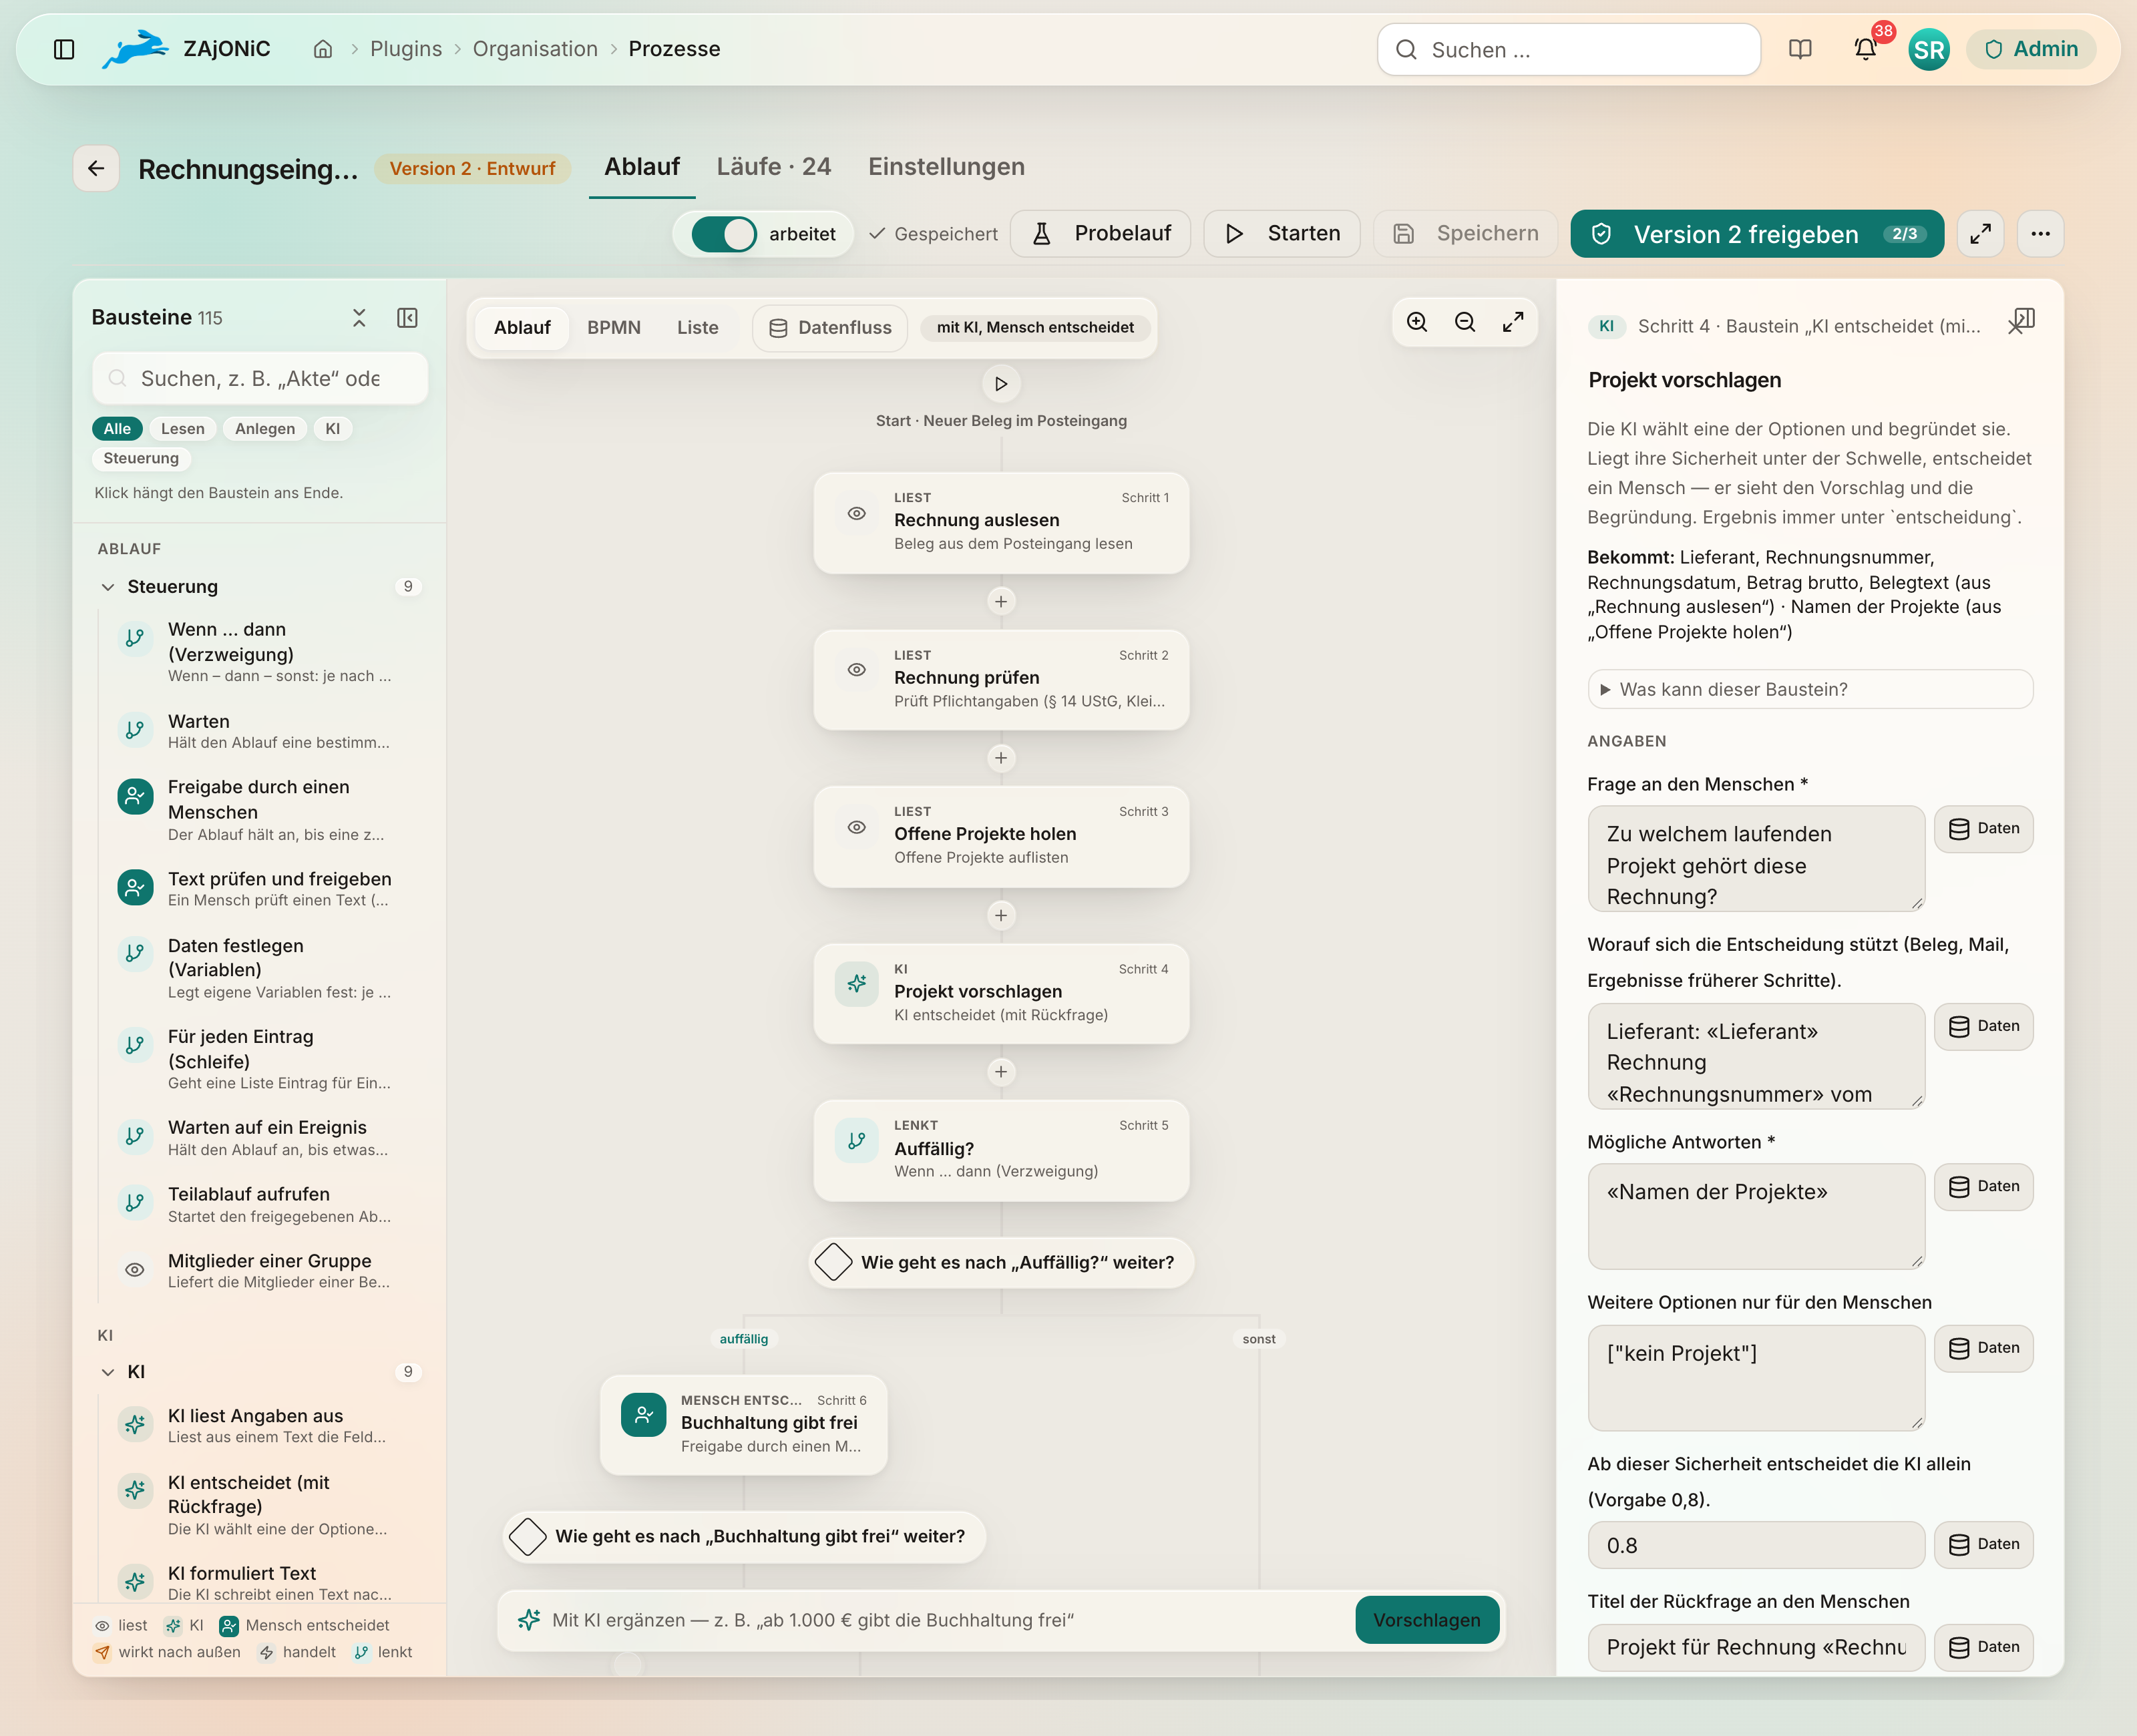2137x1736 pixels.
Task: Open the home icon in the breadcrumb
Action: 322,49
